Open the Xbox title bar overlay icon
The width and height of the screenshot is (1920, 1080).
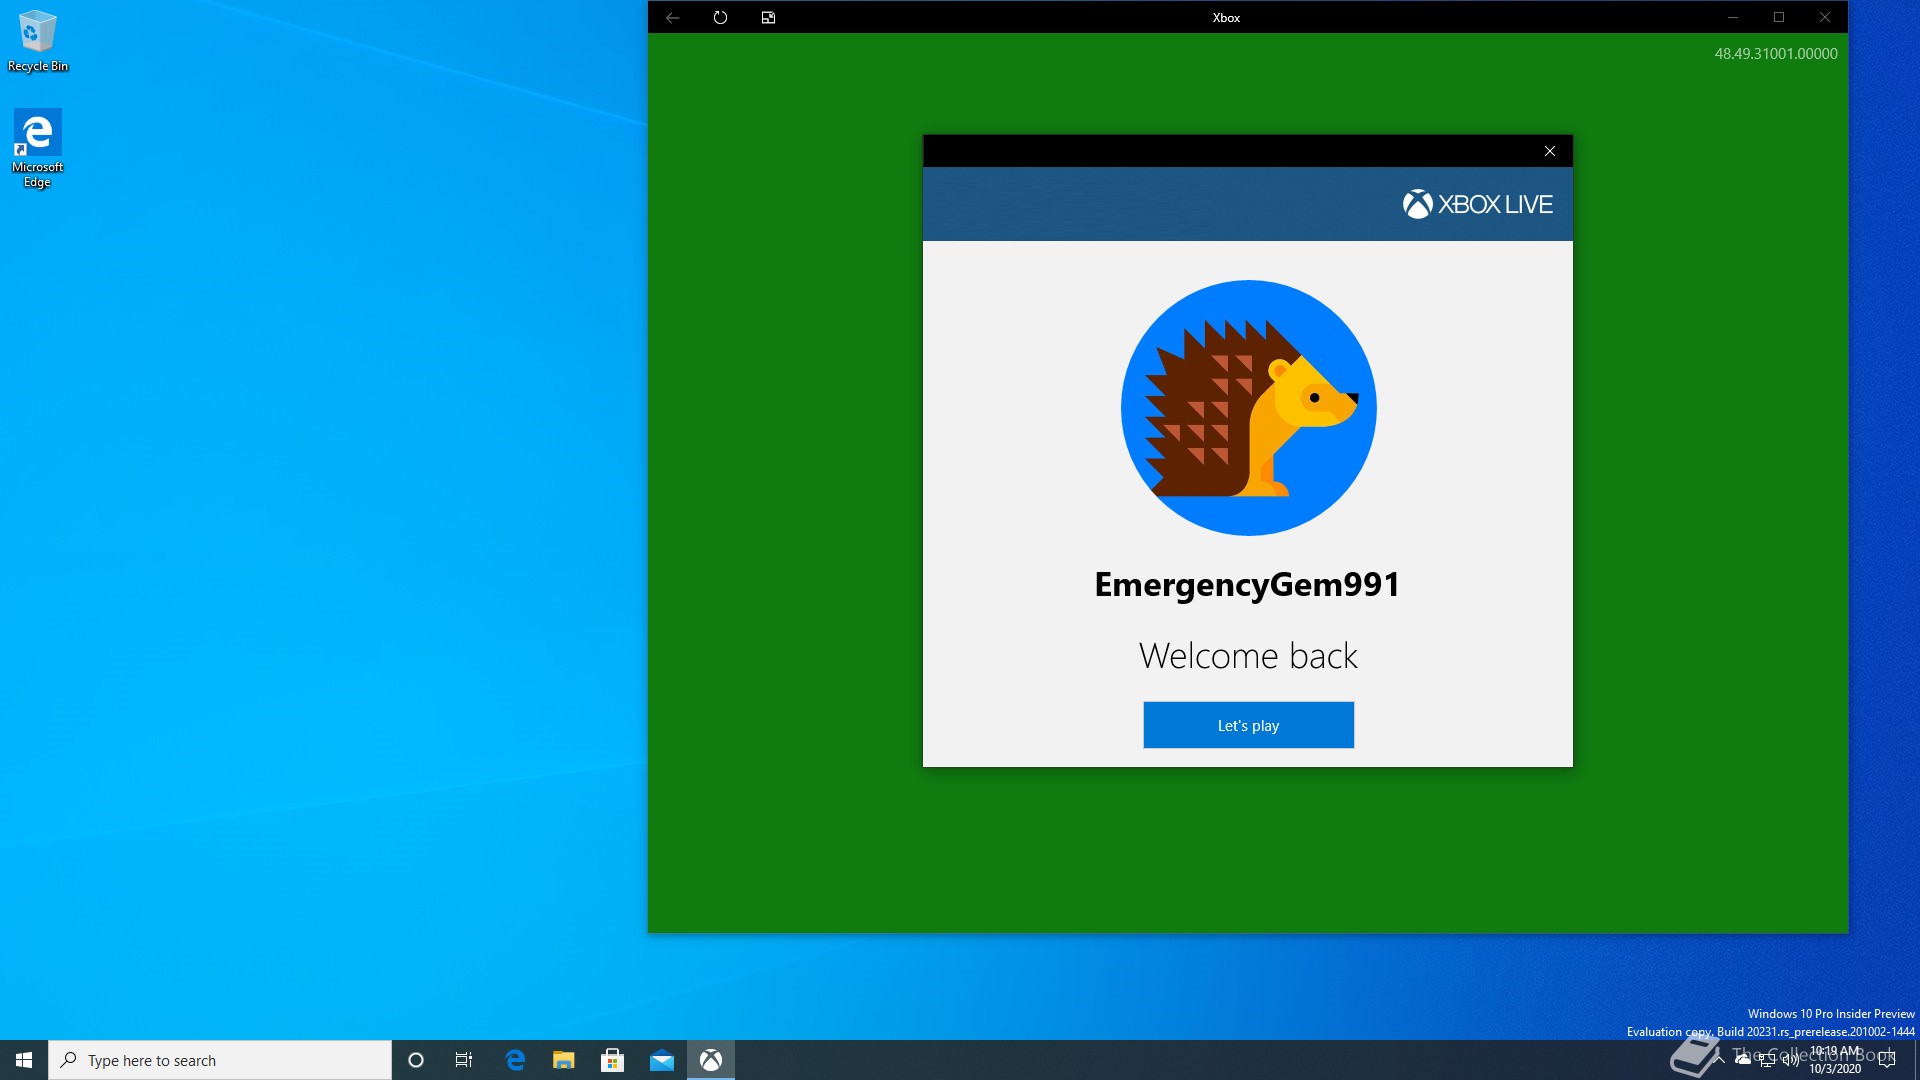coord(768,17)
